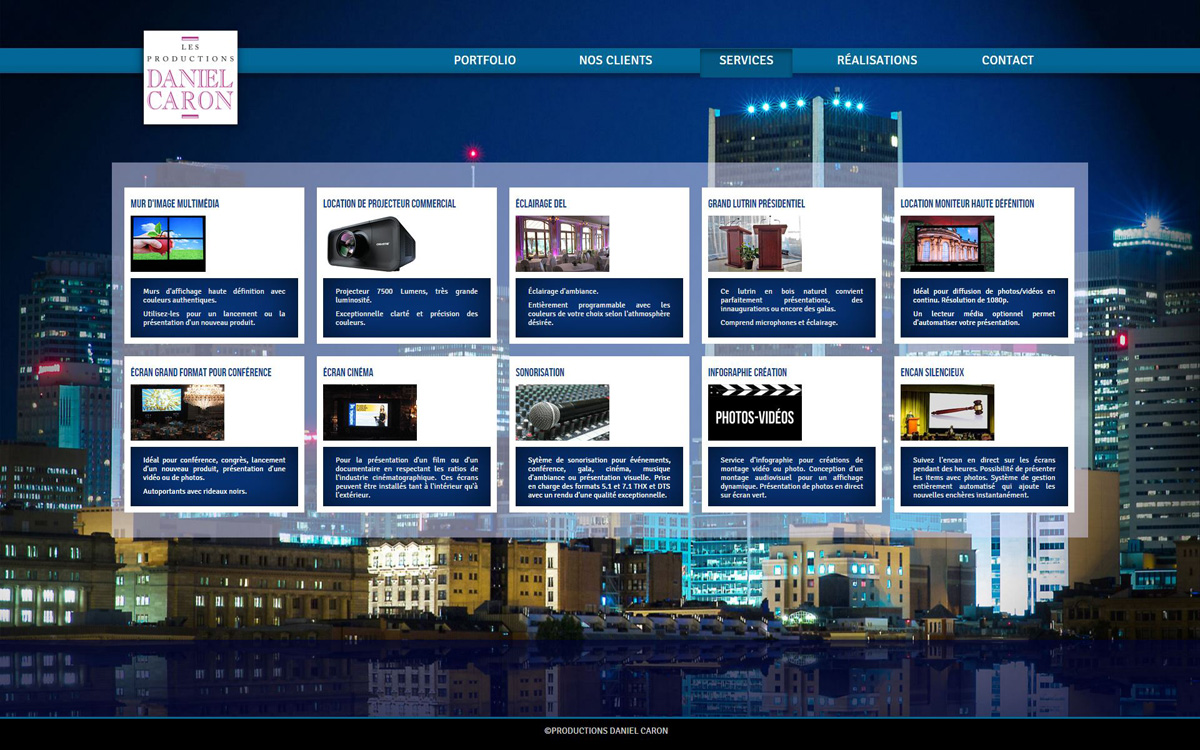Viewport: 1200px width, 750px height.
Task: Select the Écran cinéma thumbnail
Action: pos(370,412)
